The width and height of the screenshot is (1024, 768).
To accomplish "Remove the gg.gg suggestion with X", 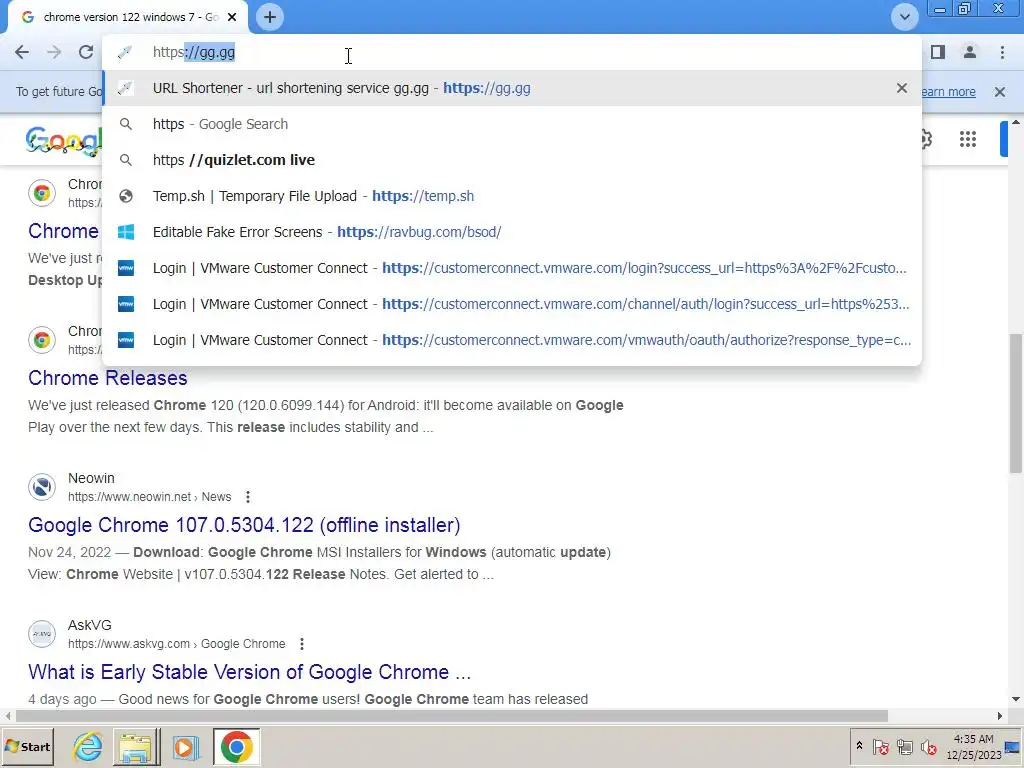I will (x=902, y=88).
